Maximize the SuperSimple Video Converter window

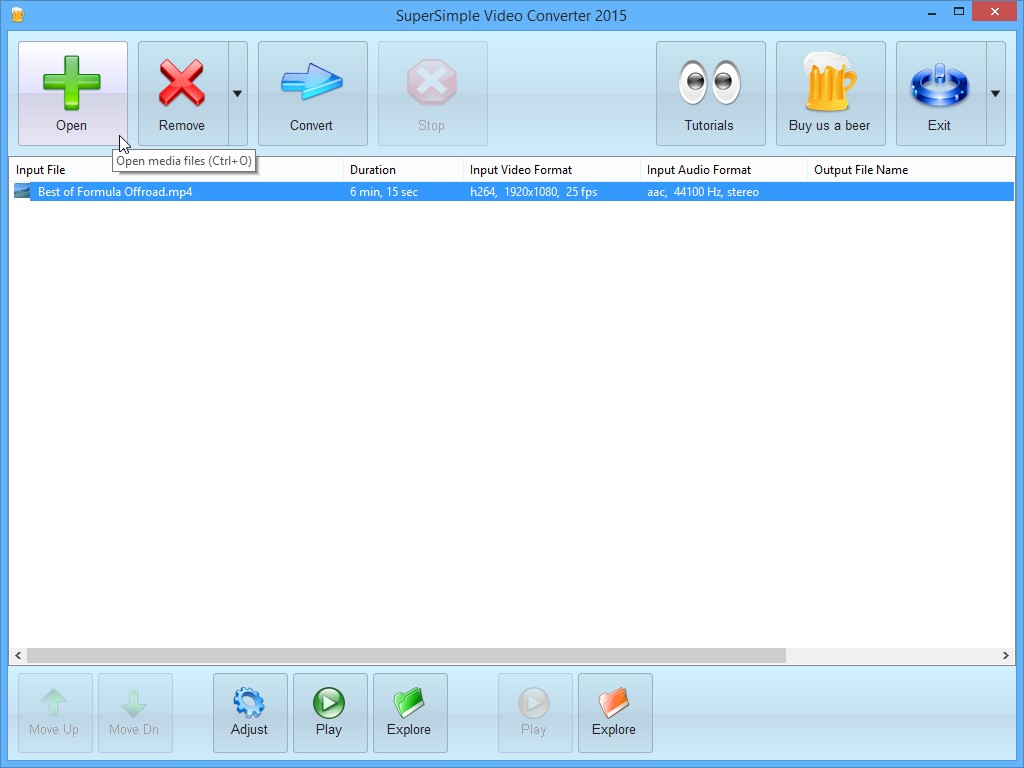[959, 12]
